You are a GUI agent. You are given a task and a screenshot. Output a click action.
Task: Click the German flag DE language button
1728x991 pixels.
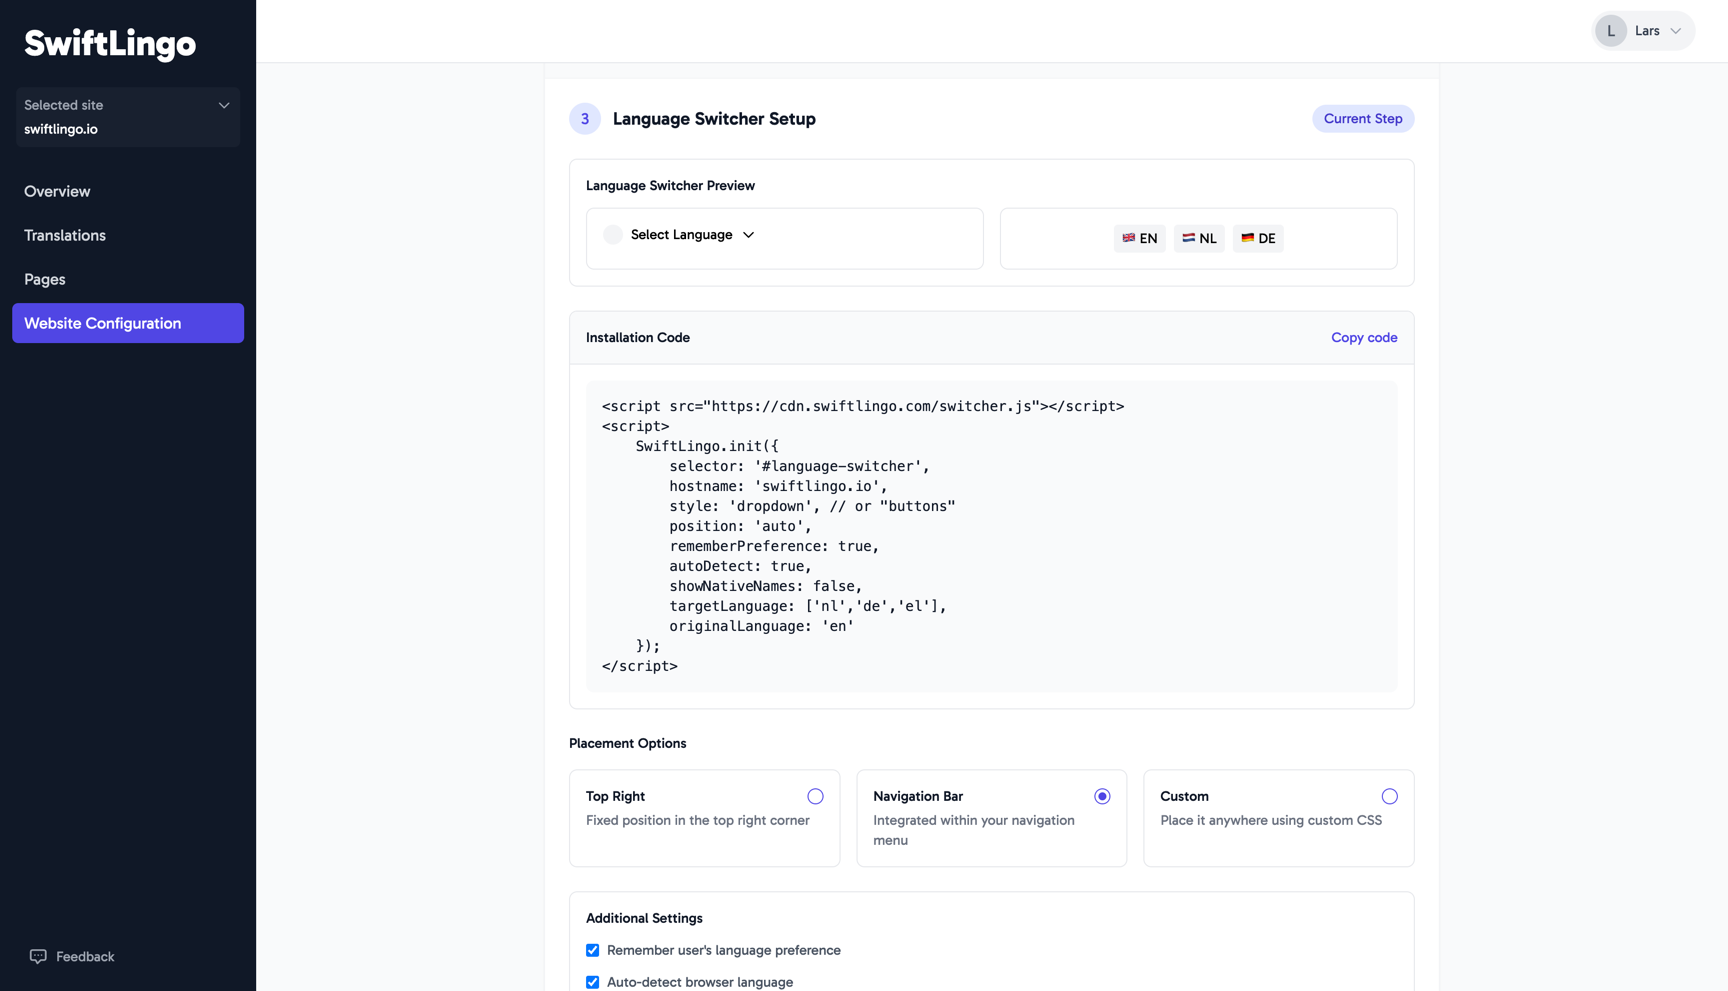pyautogui.click(x=1258, y=238)
